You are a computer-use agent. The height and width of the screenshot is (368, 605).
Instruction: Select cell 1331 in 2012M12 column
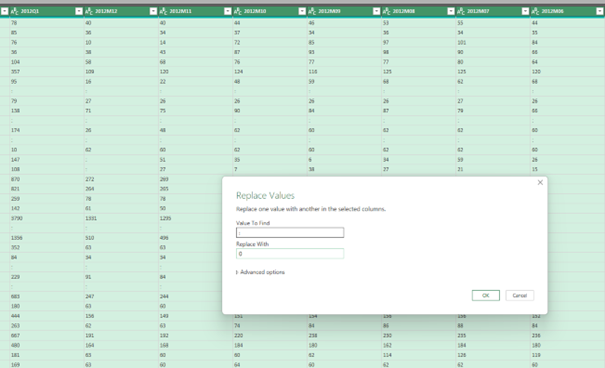click(x=121, y=218)
